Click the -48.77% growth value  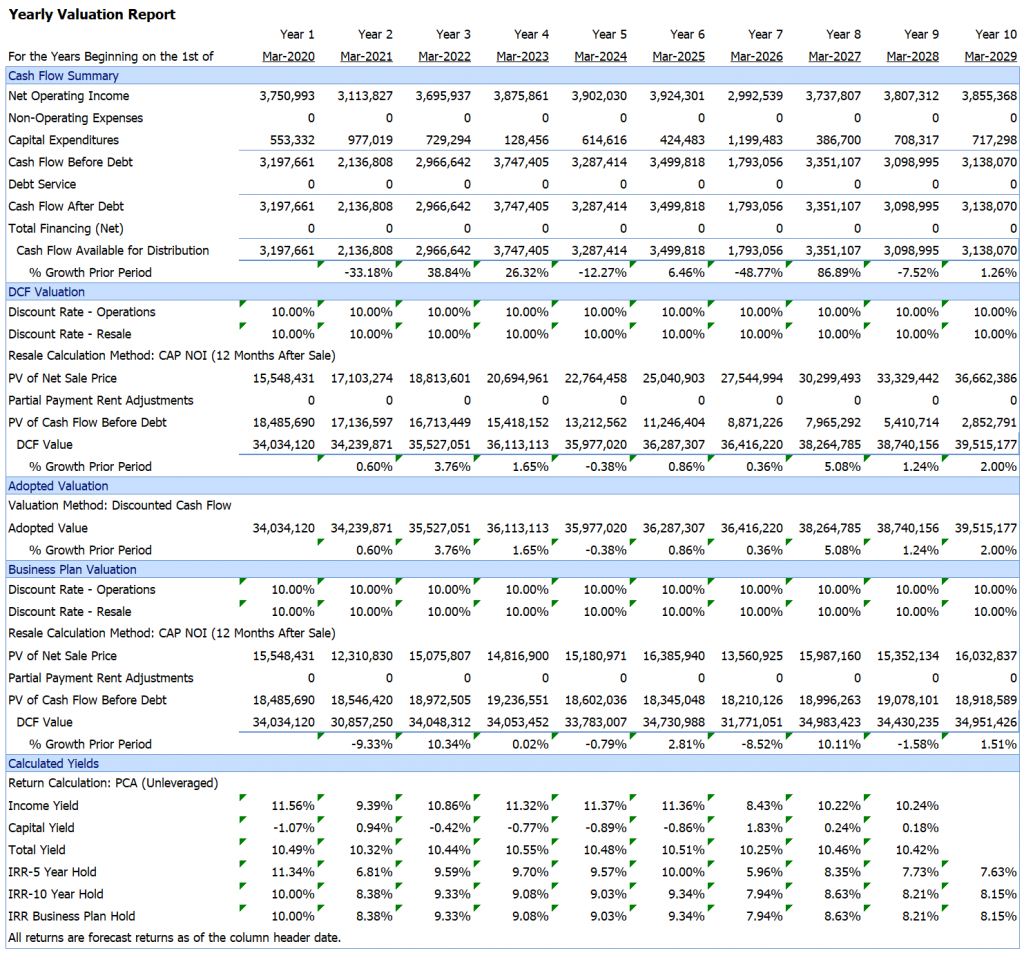[758, 273]
